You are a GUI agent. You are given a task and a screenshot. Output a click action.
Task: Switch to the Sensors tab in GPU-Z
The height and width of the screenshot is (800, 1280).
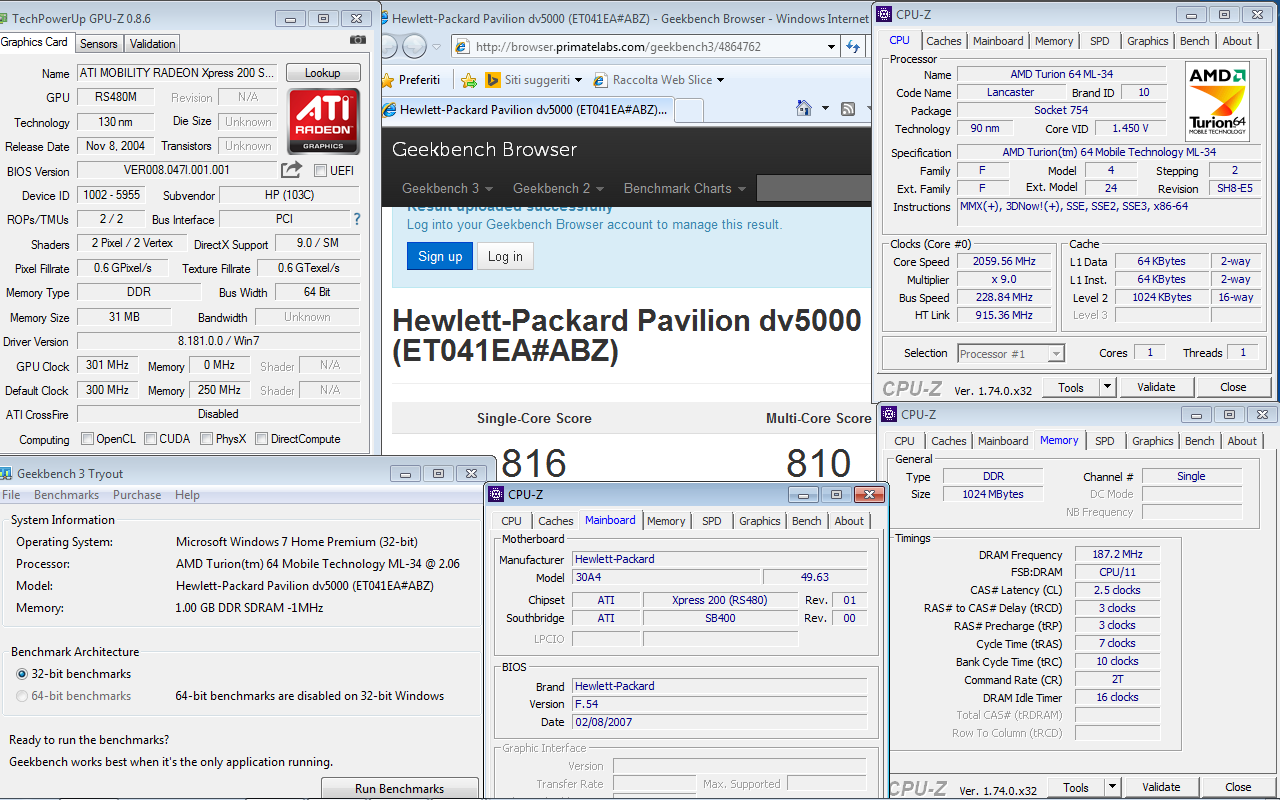tap(99, 43)
